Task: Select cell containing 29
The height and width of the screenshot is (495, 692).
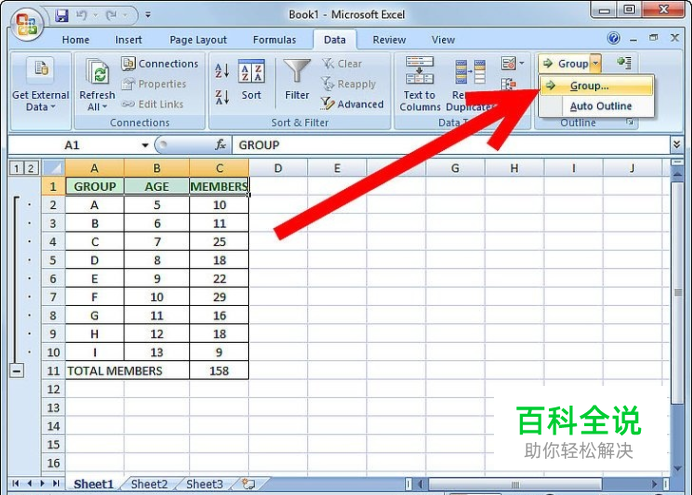Action: [x=219, y=297]
